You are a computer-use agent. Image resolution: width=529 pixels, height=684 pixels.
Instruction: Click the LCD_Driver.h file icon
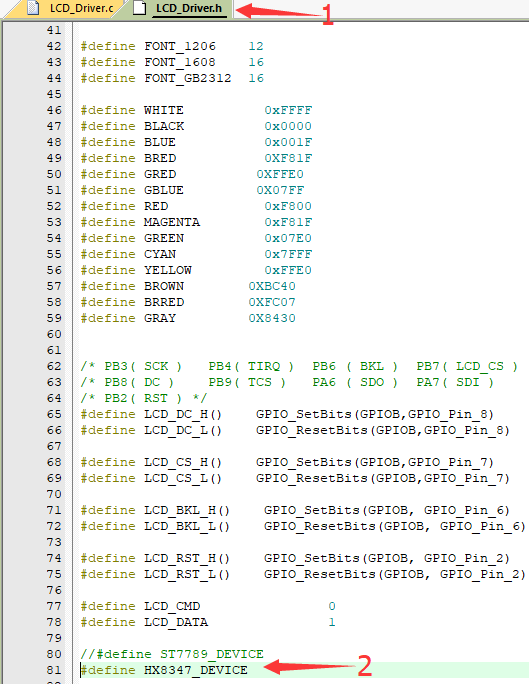[x=139, y=8]
